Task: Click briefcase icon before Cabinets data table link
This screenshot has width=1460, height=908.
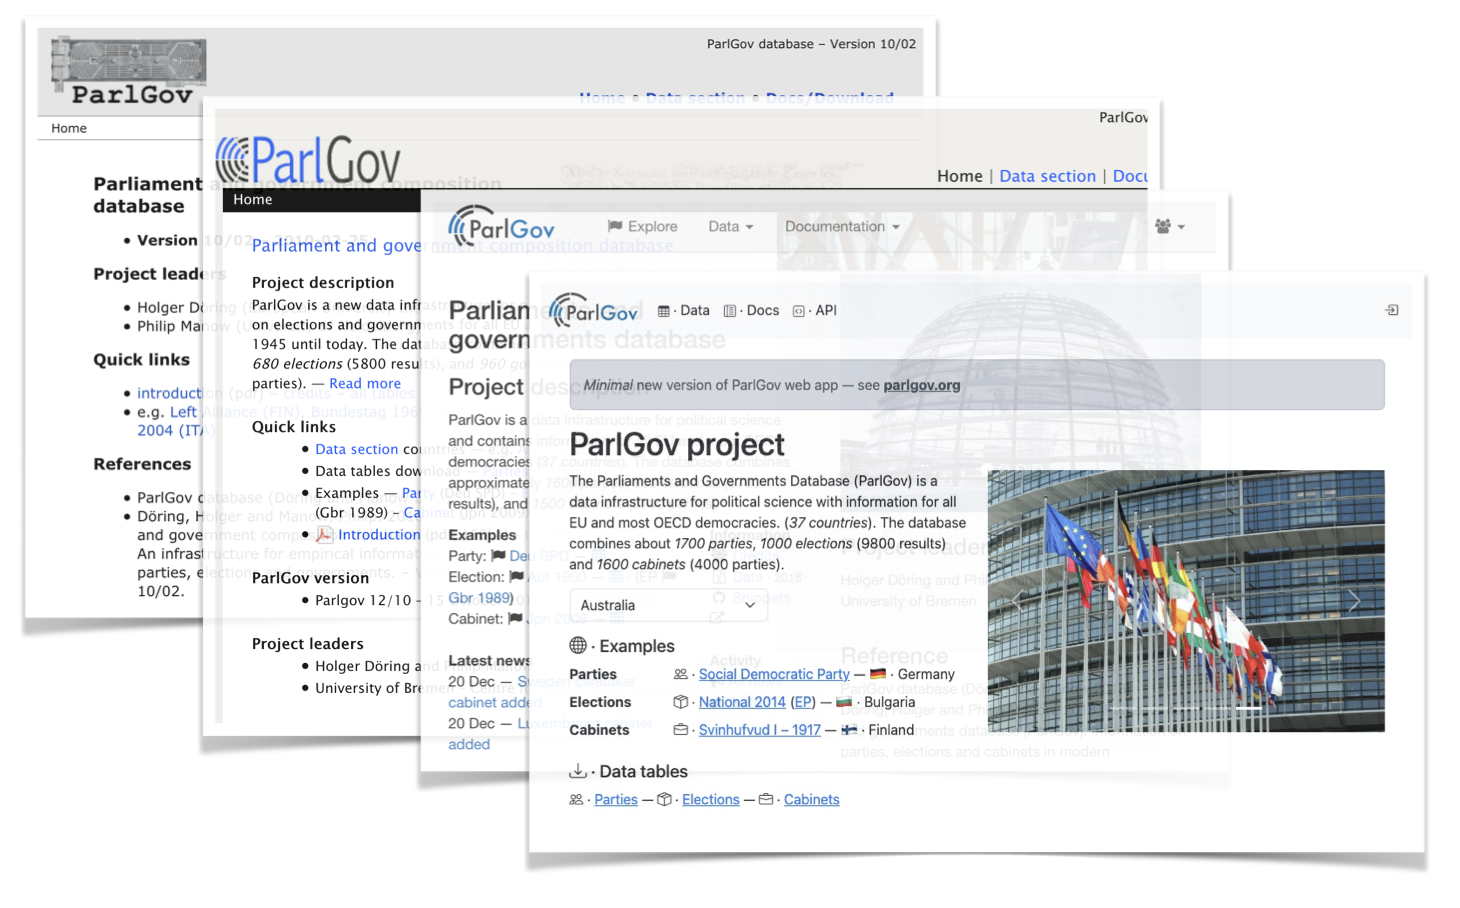Action: [x=766, y=799]
